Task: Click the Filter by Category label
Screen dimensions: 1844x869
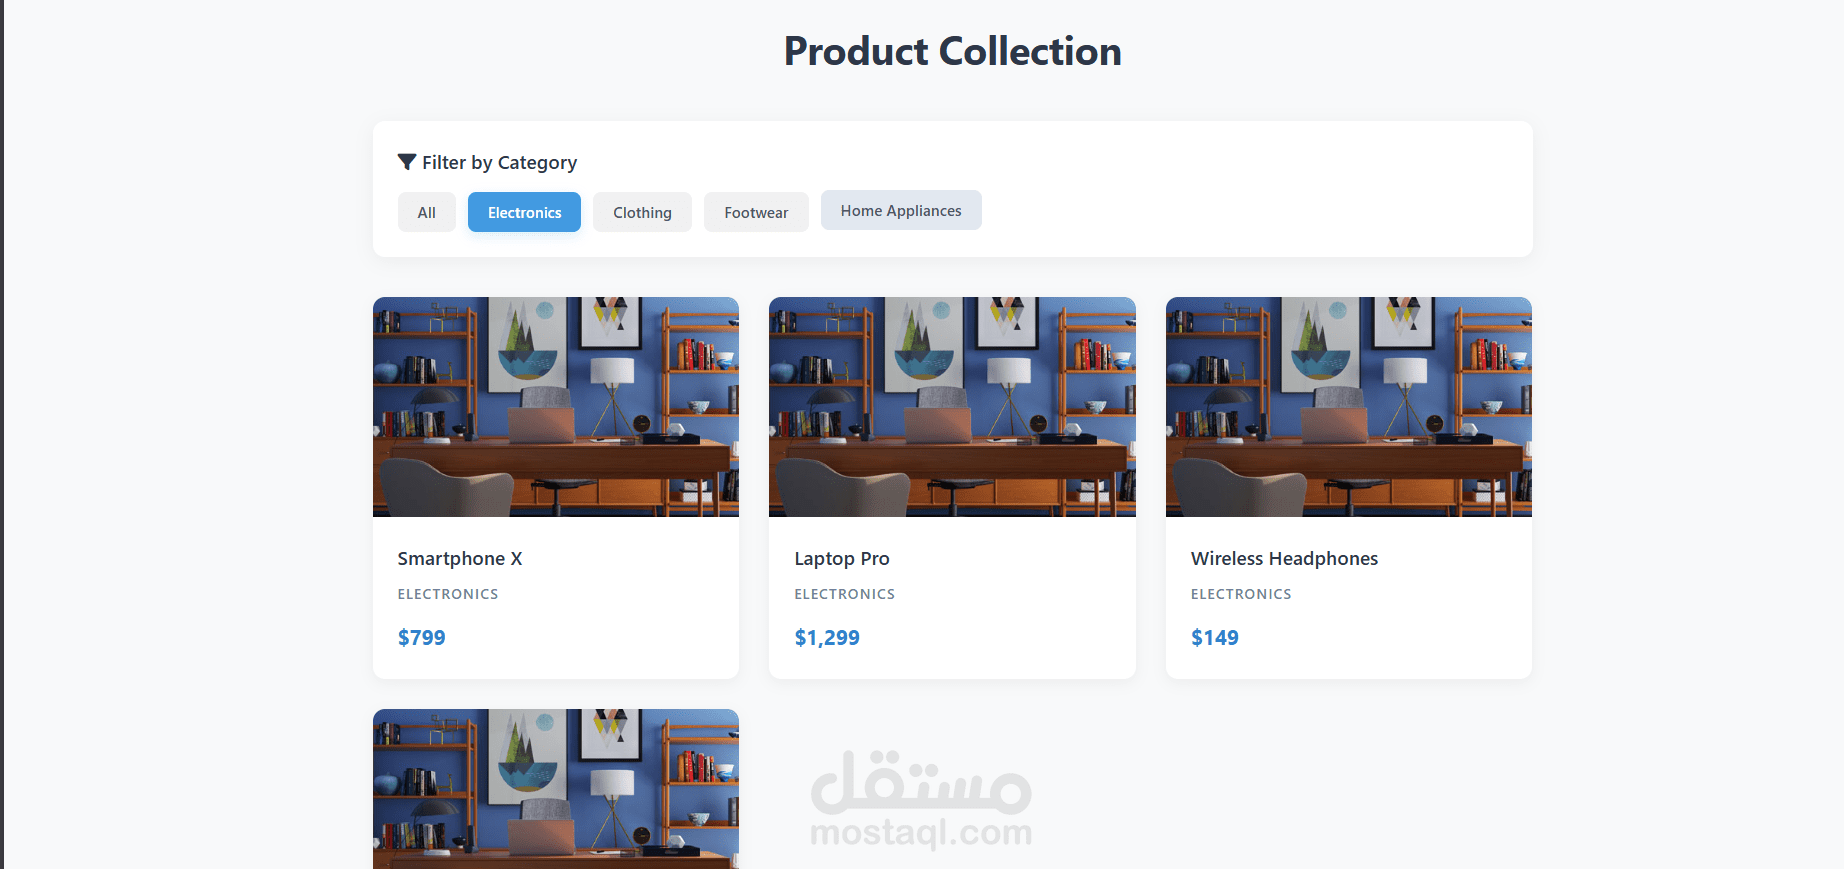Action: click(499, 162)
